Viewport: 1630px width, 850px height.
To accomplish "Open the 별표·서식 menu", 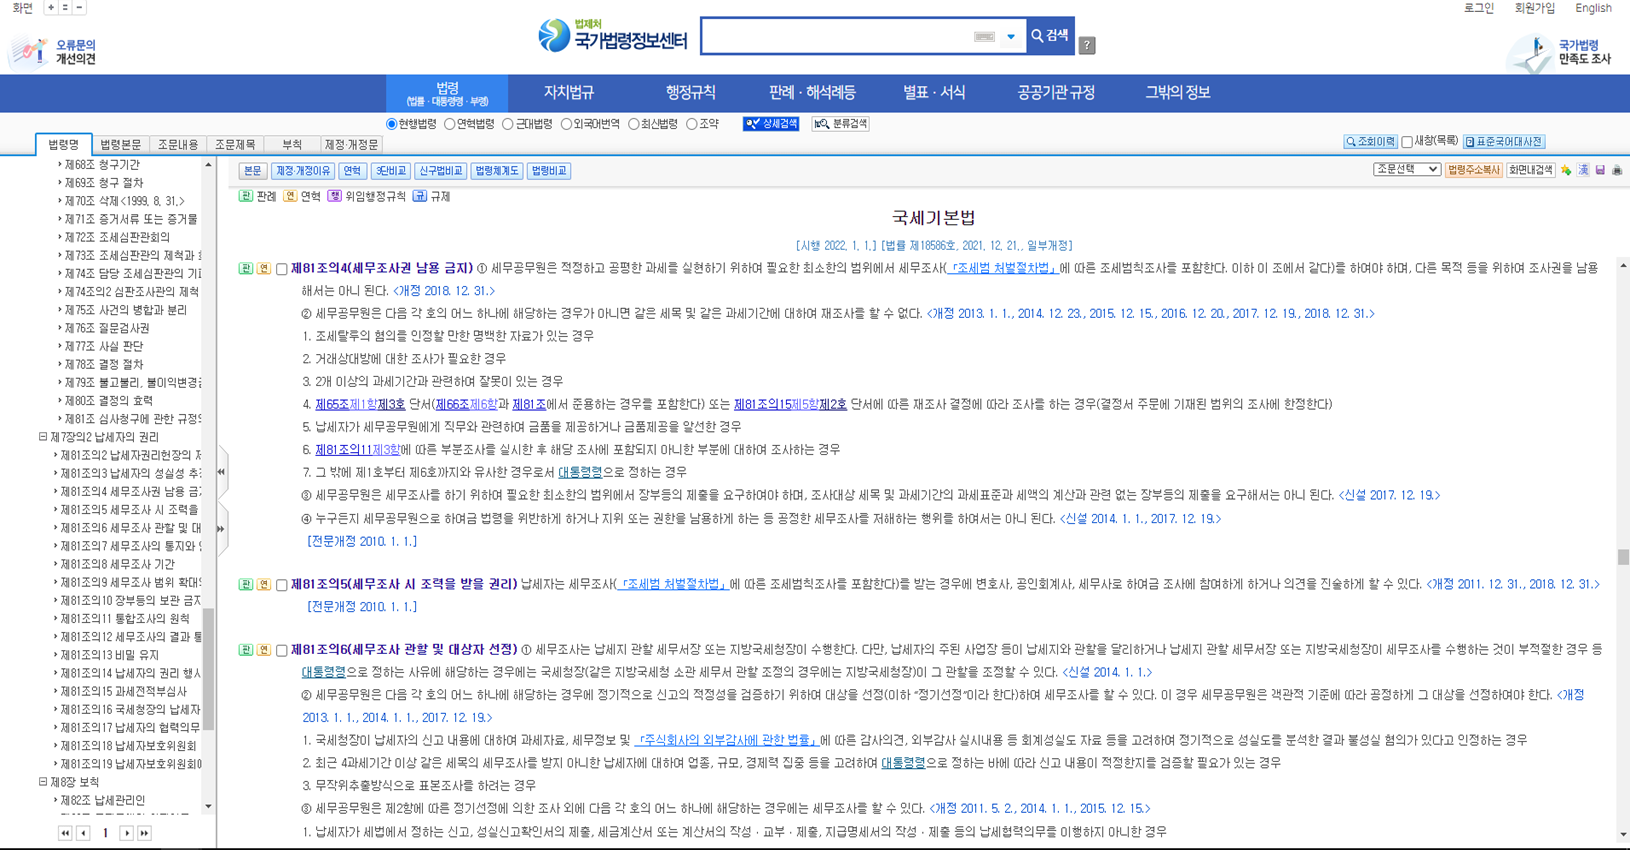I will pyautogui.click(x=934, y=92).
